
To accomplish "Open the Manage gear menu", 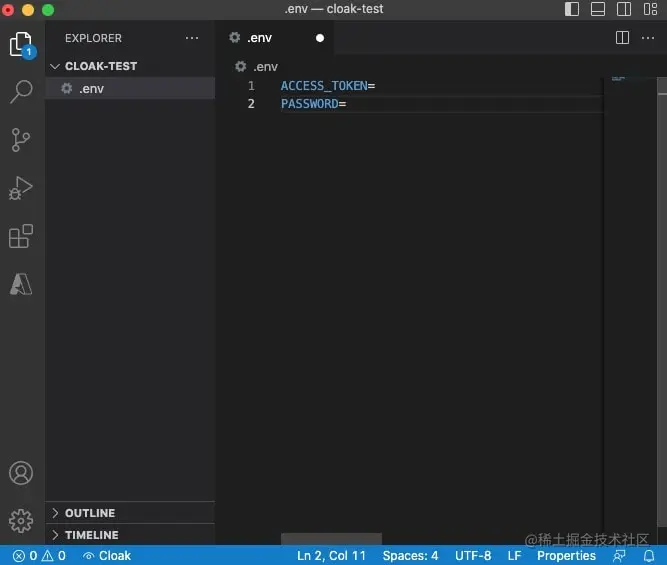I will (21, 520).
